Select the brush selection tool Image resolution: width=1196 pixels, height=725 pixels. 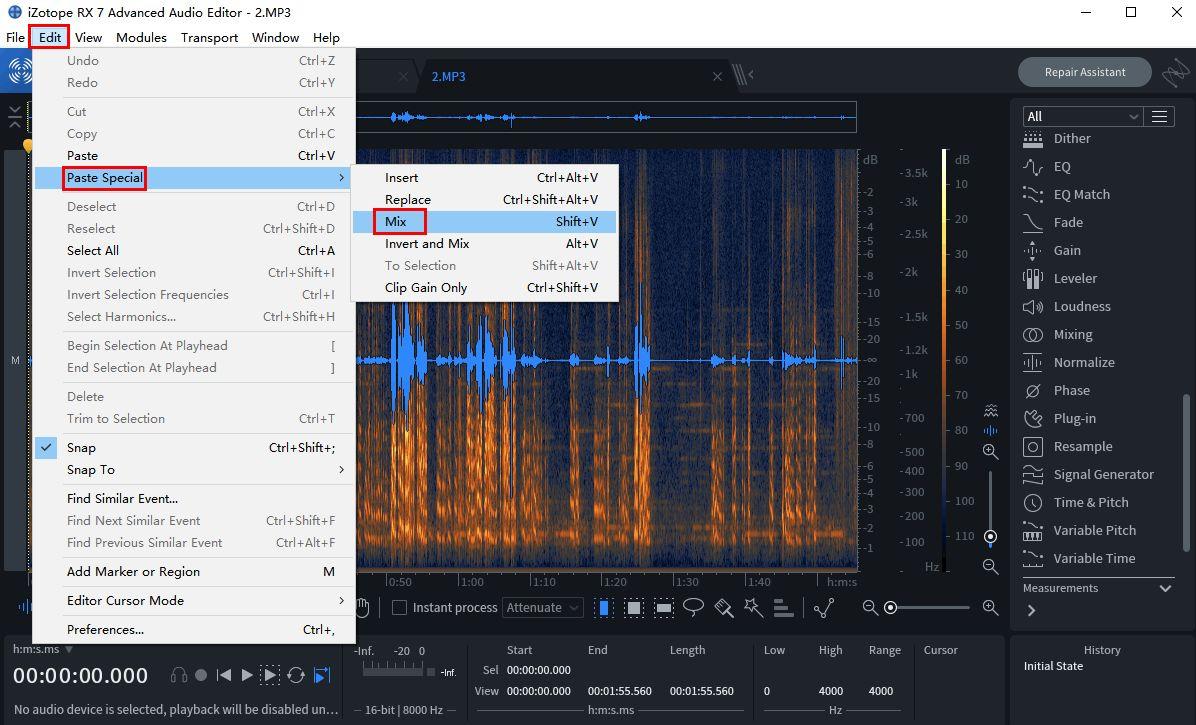724,608
